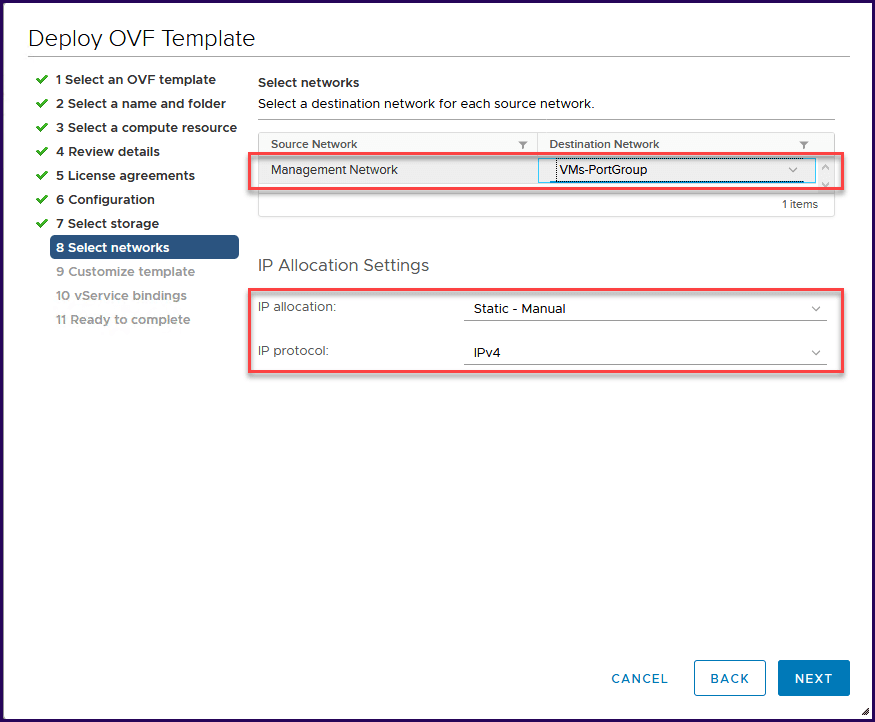Image resolution: width=875 pixels, height=722 pixels.
Task: Click the green checkmark next to Review details
Action: coord(42,152)
